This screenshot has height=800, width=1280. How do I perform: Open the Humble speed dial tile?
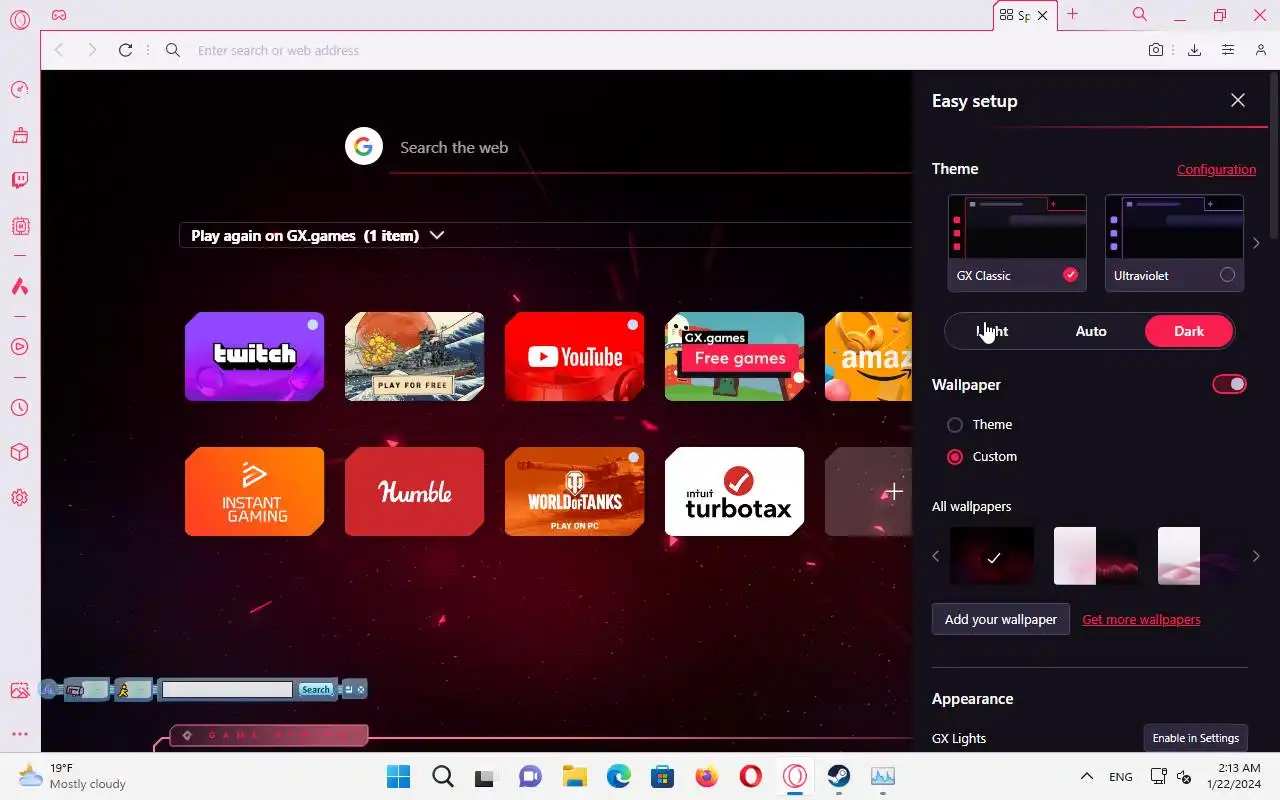point(415,491)
